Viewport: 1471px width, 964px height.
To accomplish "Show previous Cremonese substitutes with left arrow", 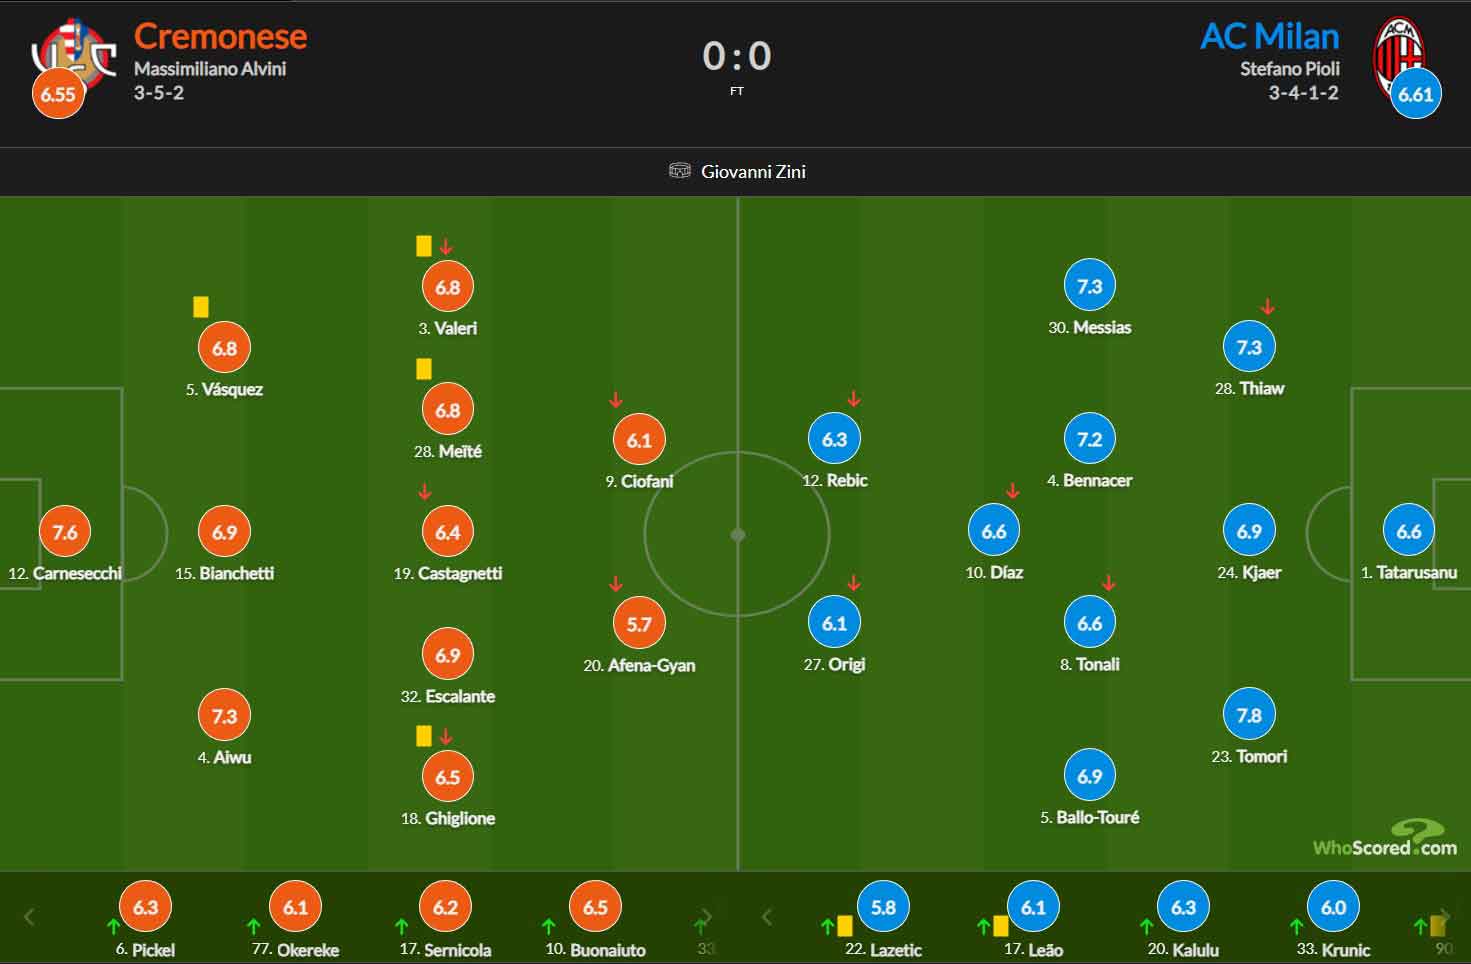I will tap(29, 917).
